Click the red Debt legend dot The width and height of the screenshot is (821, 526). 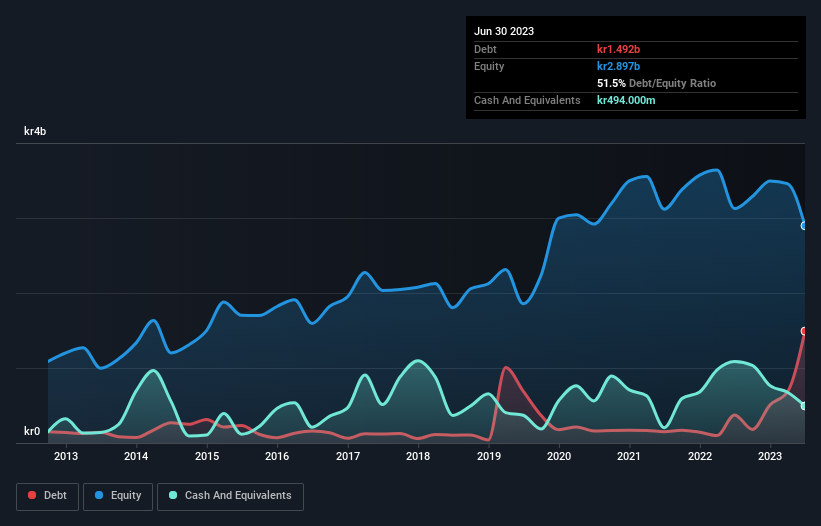[x=32, y=495]
